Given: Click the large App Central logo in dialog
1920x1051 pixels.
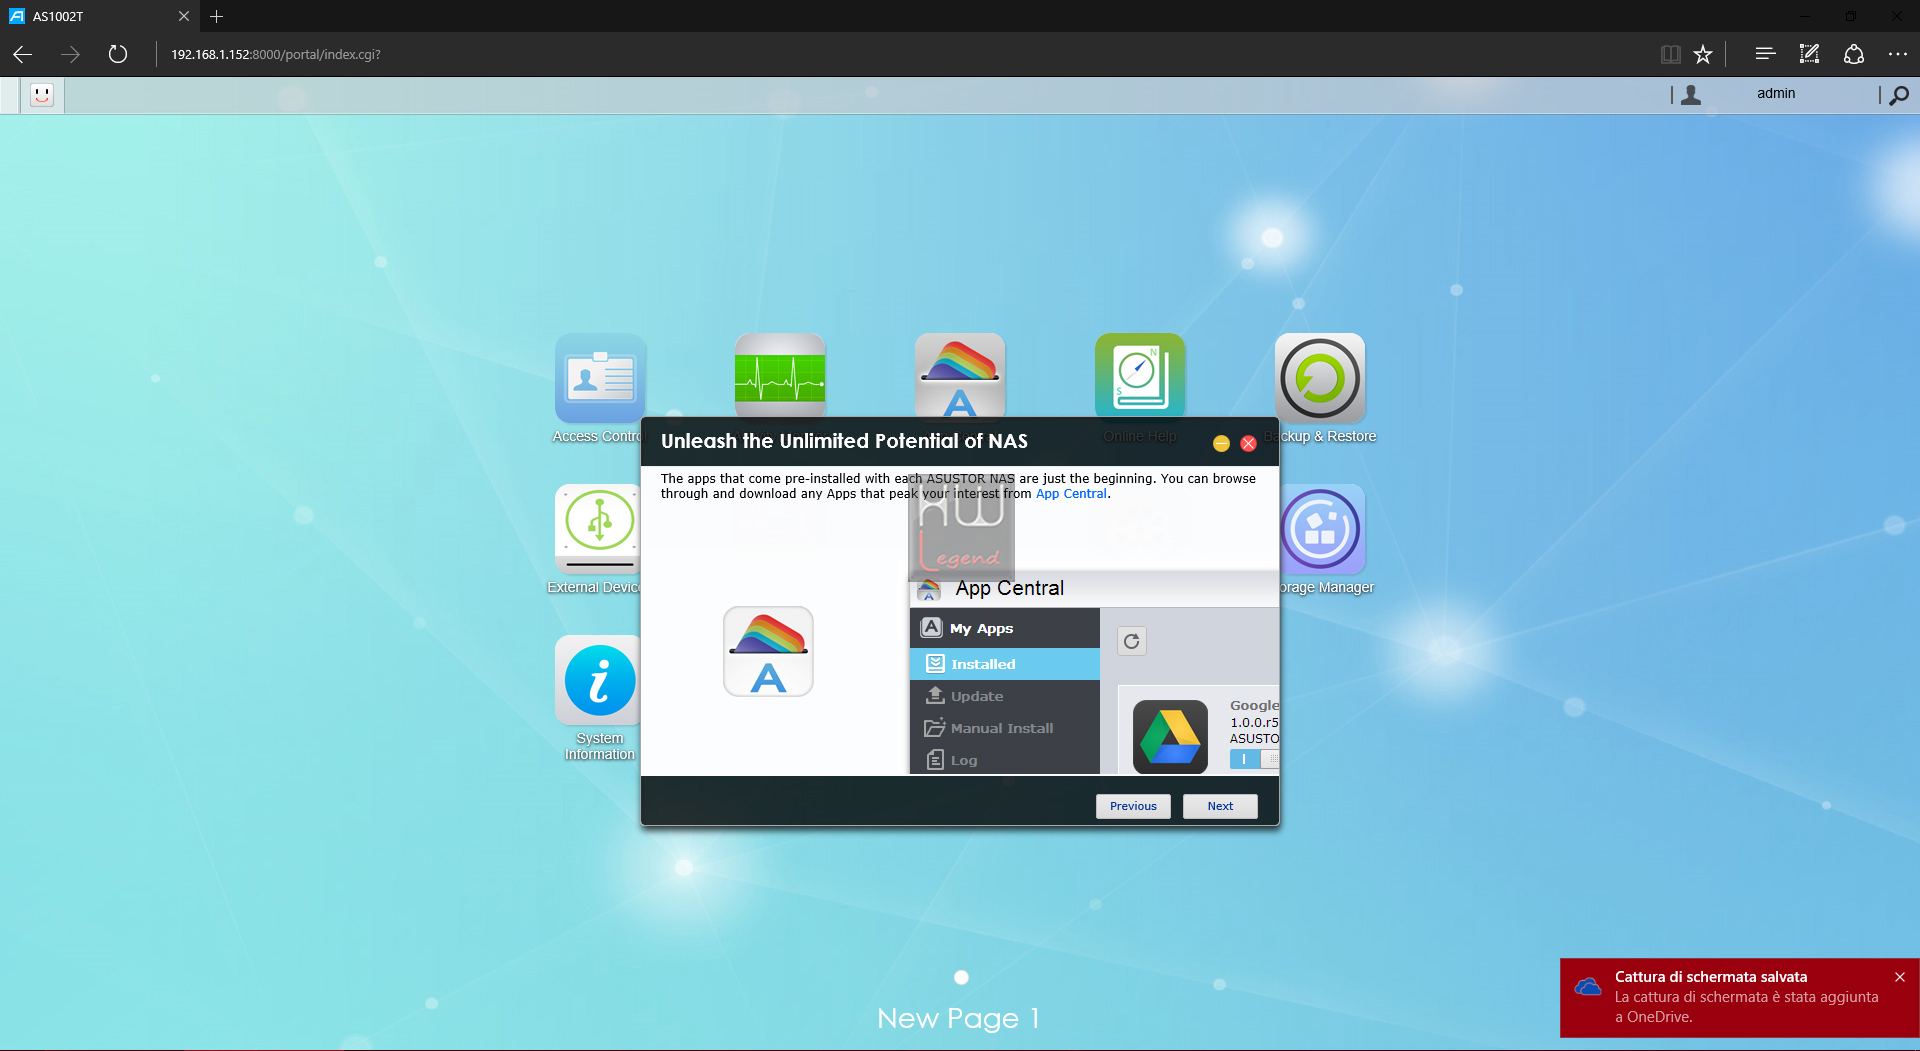Looking at the screenshot, I should pyautogui.click(x=768, y=651).
